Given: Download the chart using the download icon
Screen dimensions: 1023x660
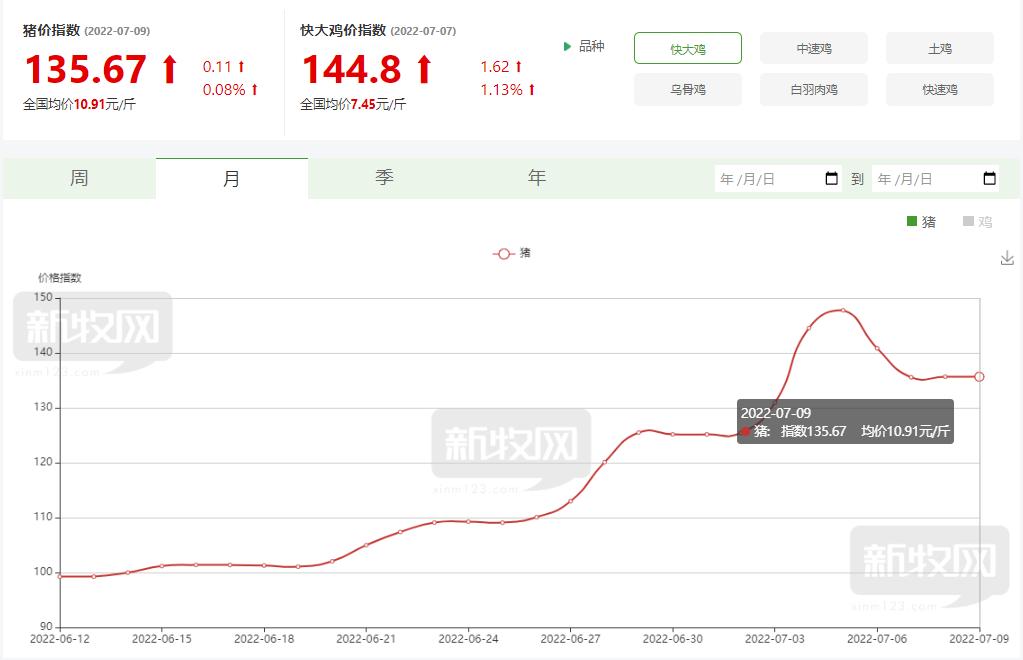Looking at the screenshot, I should pyautogui.click(x=1007, y=258).
